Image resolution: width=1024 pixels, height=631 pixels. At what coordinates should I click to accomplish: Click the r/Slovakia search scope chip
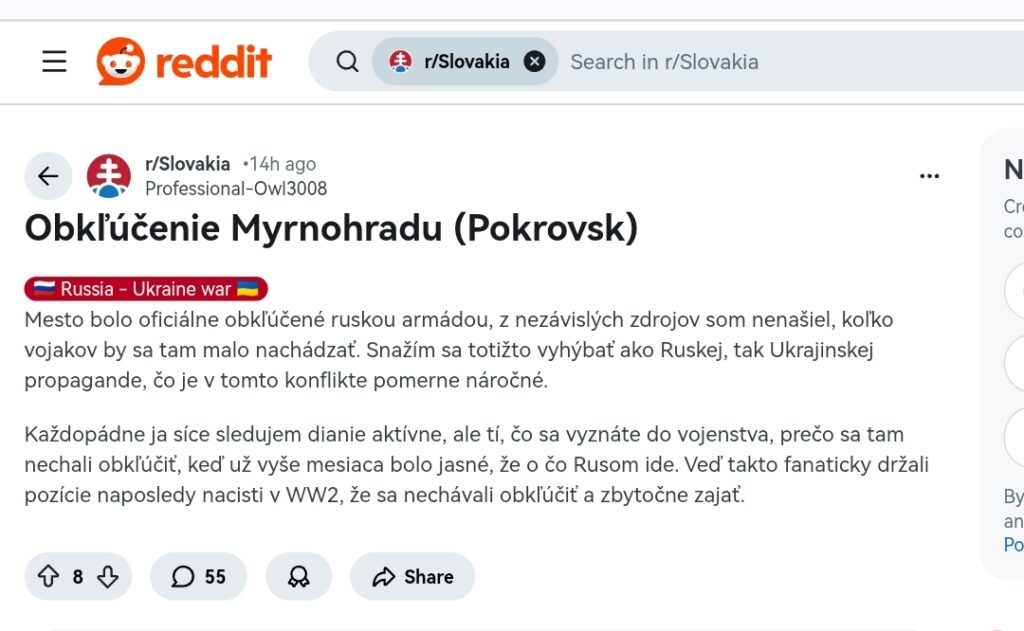[x=467, y=62]
